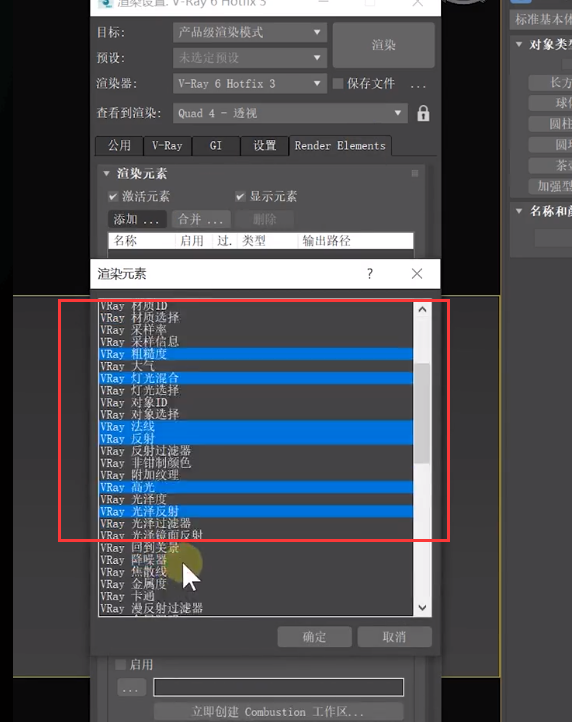Image resolution: width=572 pixels, height=722 pixels.
Task: Select VRay 采样信息 in the list
Action: [256, 342]
